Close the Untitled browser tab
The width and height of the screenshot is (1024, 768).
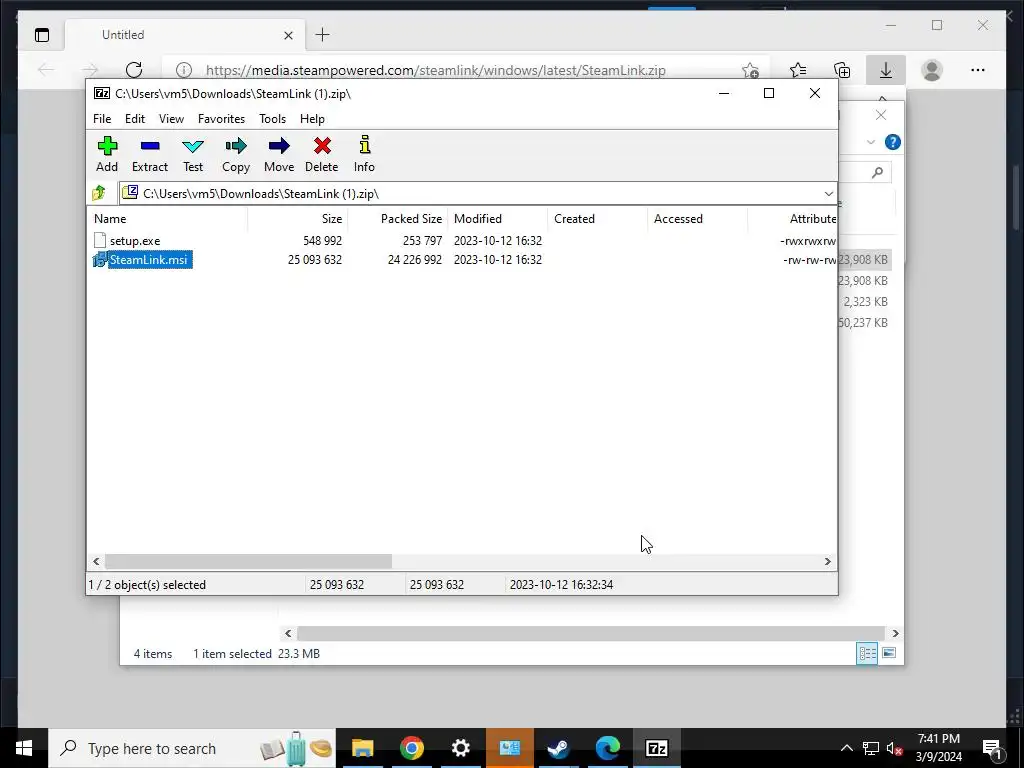tap(288, 35)
